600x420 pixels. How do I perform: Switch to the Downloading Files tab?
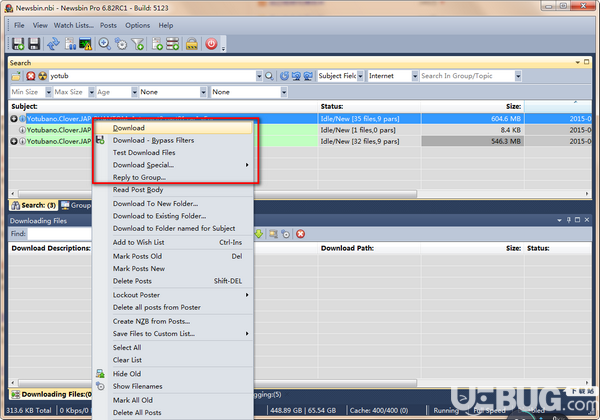(52, 394)
